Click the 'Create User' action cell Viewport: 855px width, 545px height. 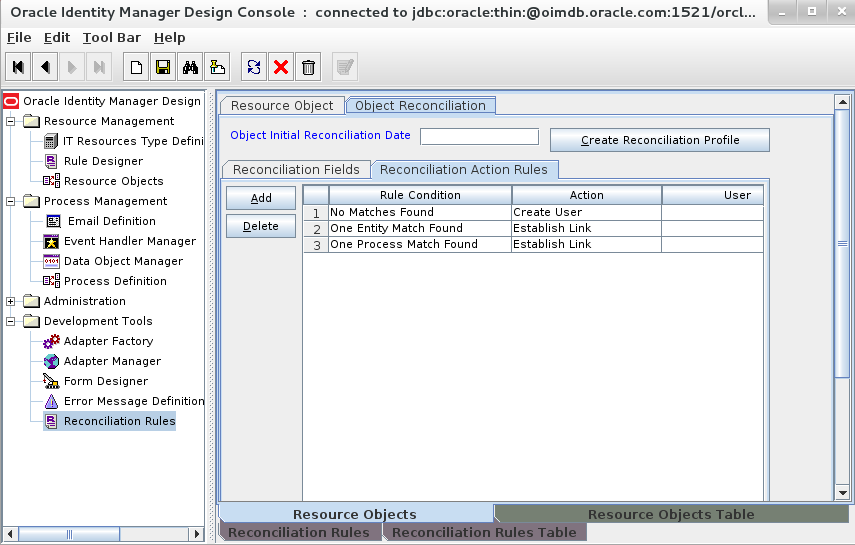pos(586,212)
